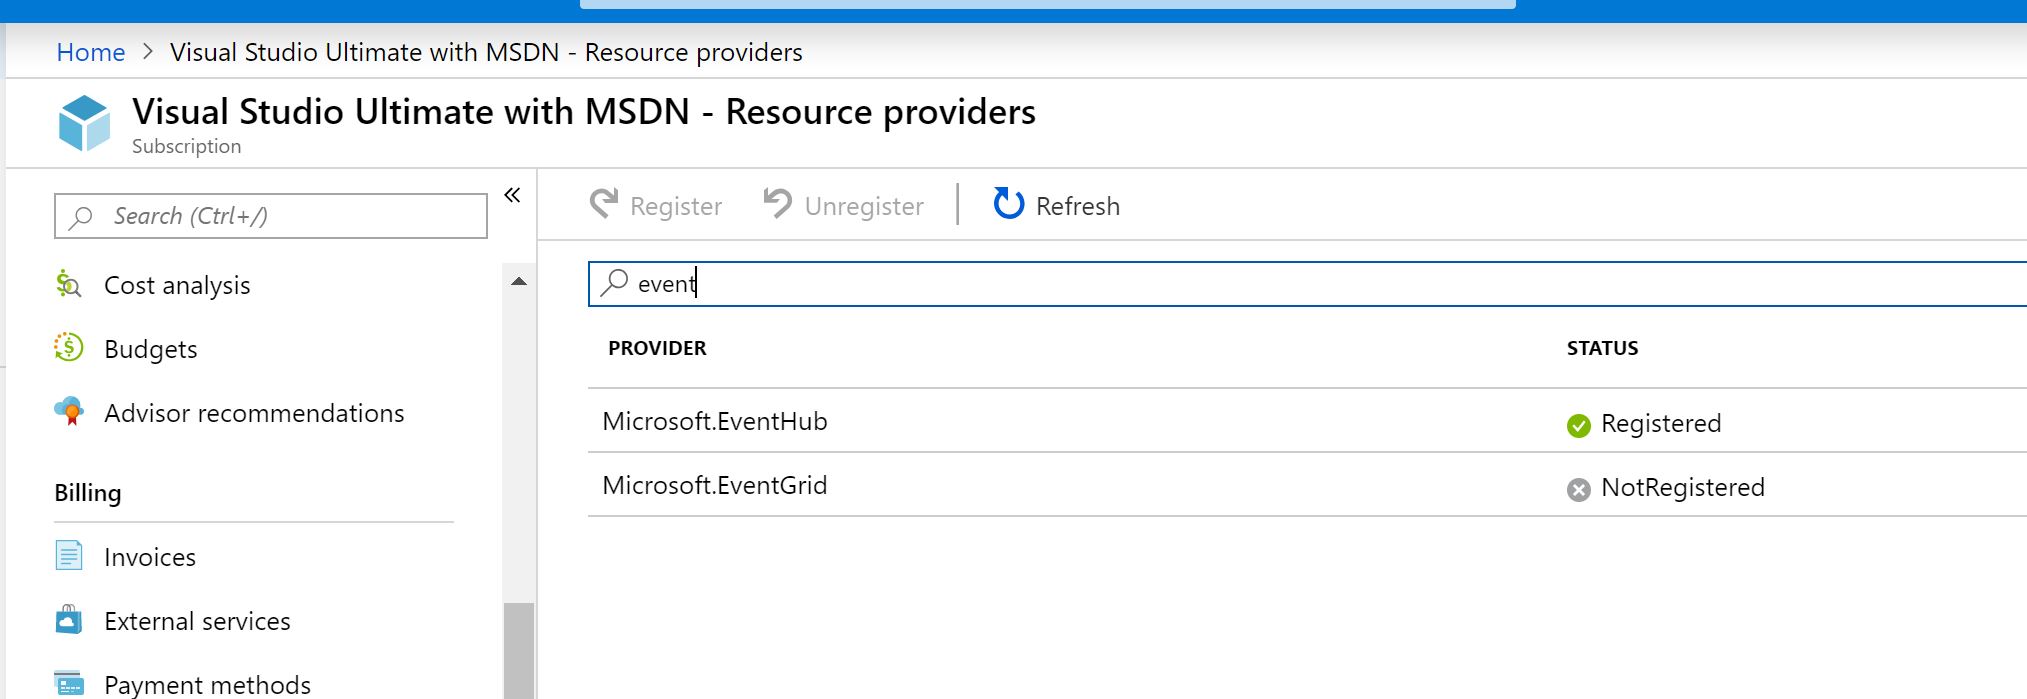Click the sidebar scroll up arrow
This screenshot has width=2027, height=699.
click(x=519, y=282)
